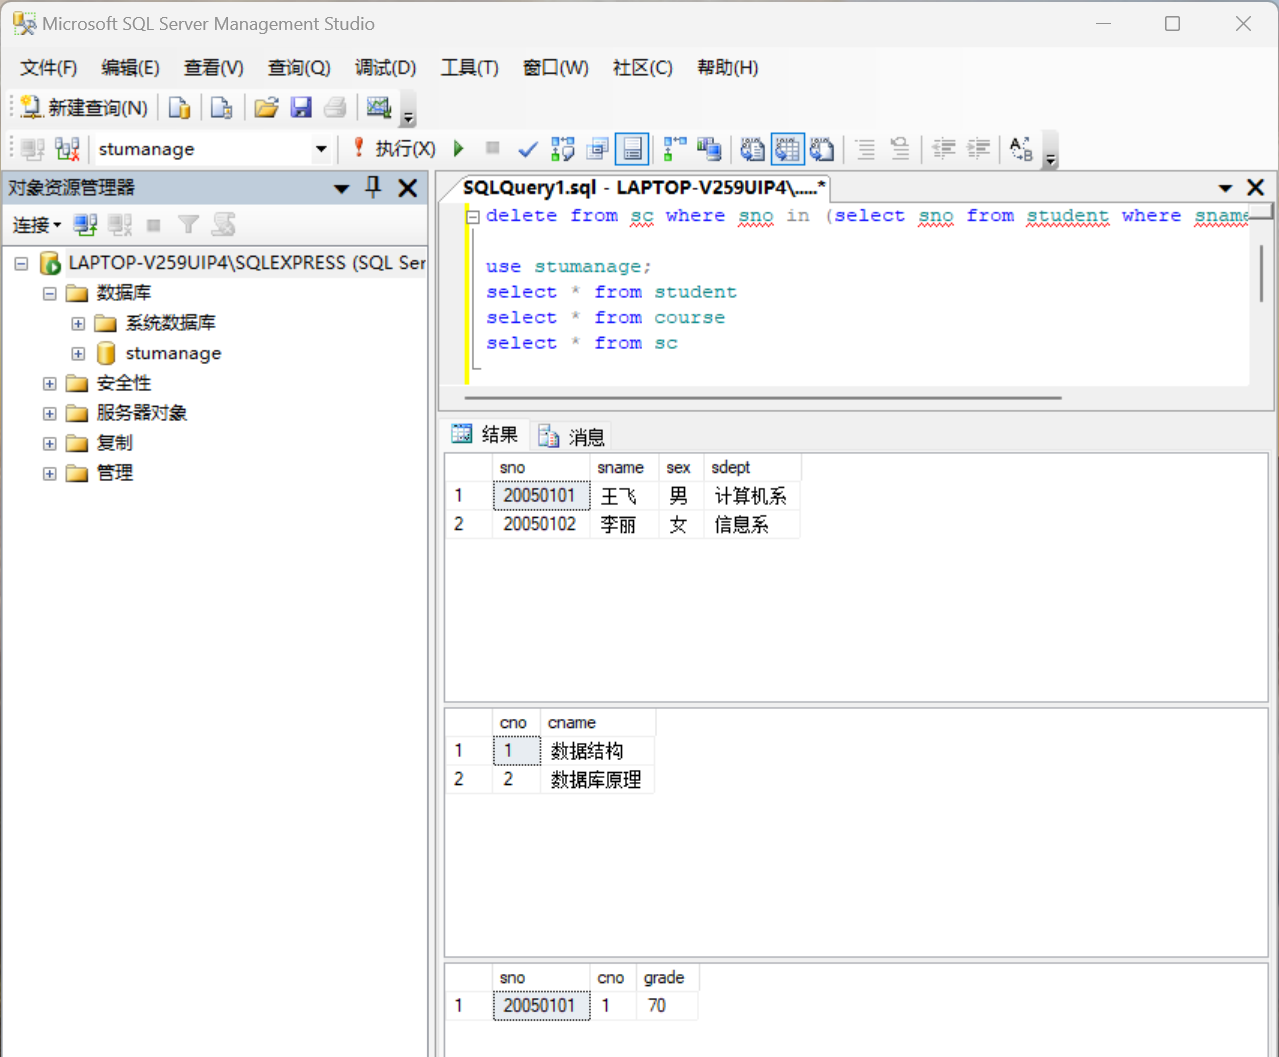Expand the 系统数据库 folder
Image resolution: width=1279 pixels, height=1057 pixels.
tap(78, 324)
